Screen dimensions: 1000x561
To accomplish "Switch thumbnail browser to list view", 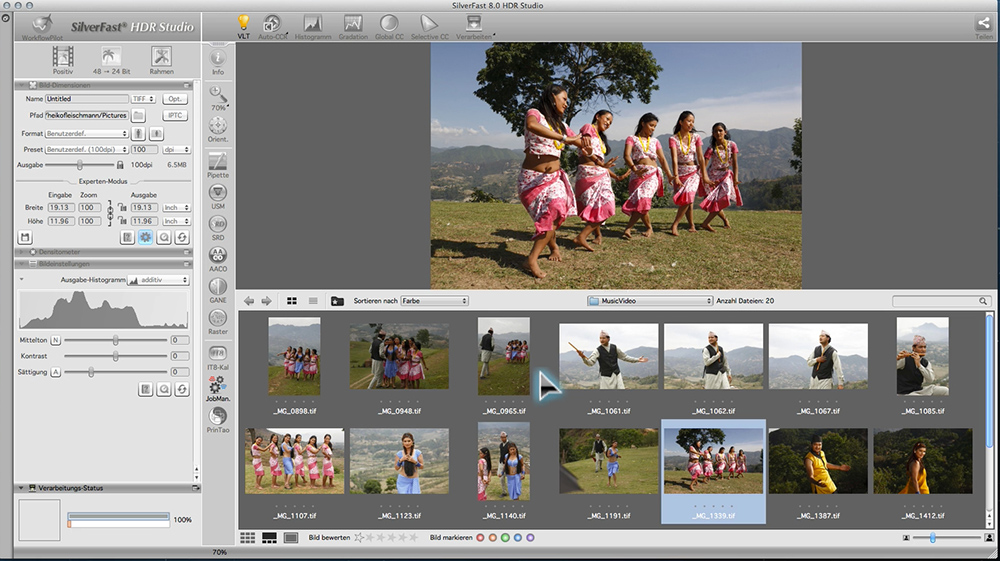I will 313,301.
